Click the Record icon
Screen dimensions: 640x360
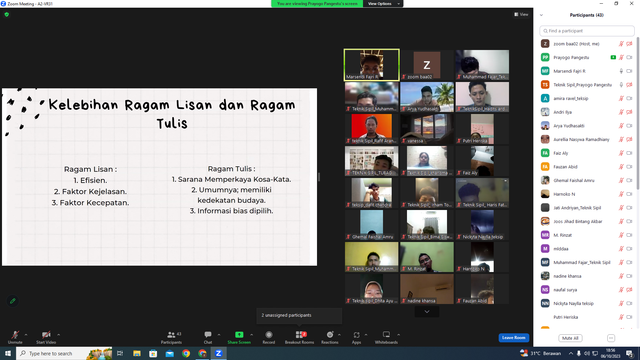click(269, 335)
